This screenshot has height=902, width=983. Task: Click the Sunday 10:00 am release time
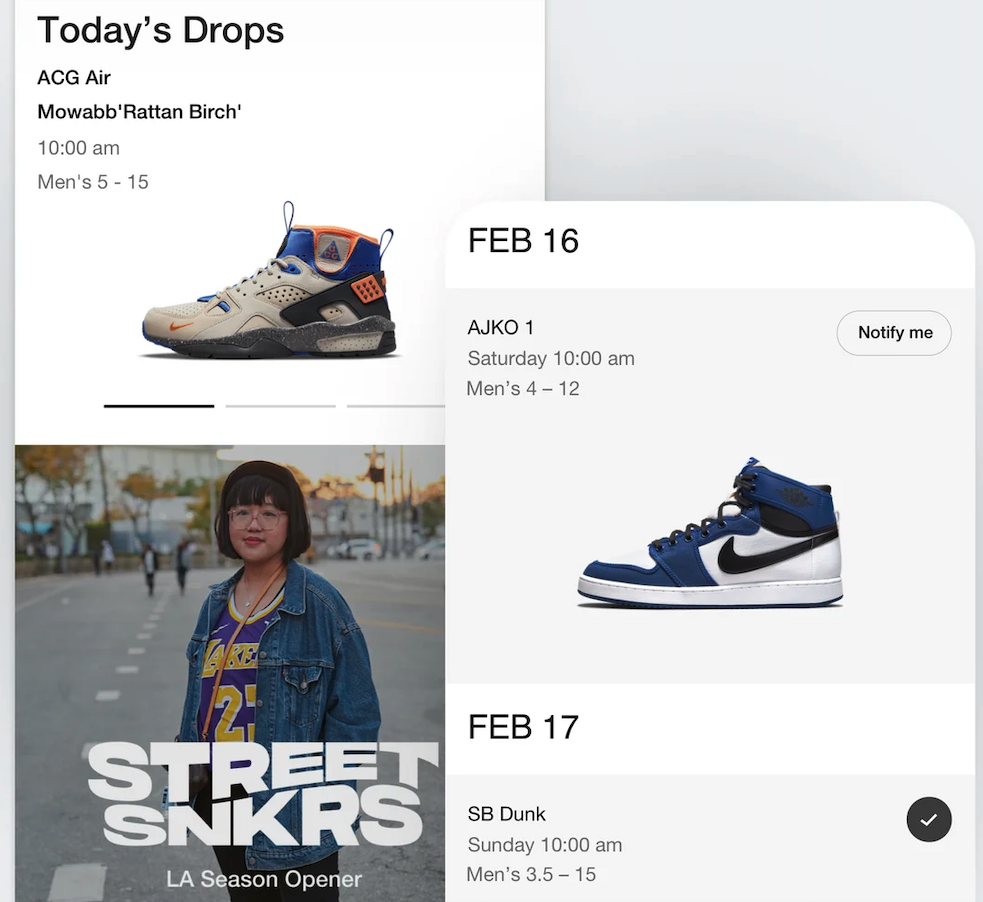click(x=545, y=845)
